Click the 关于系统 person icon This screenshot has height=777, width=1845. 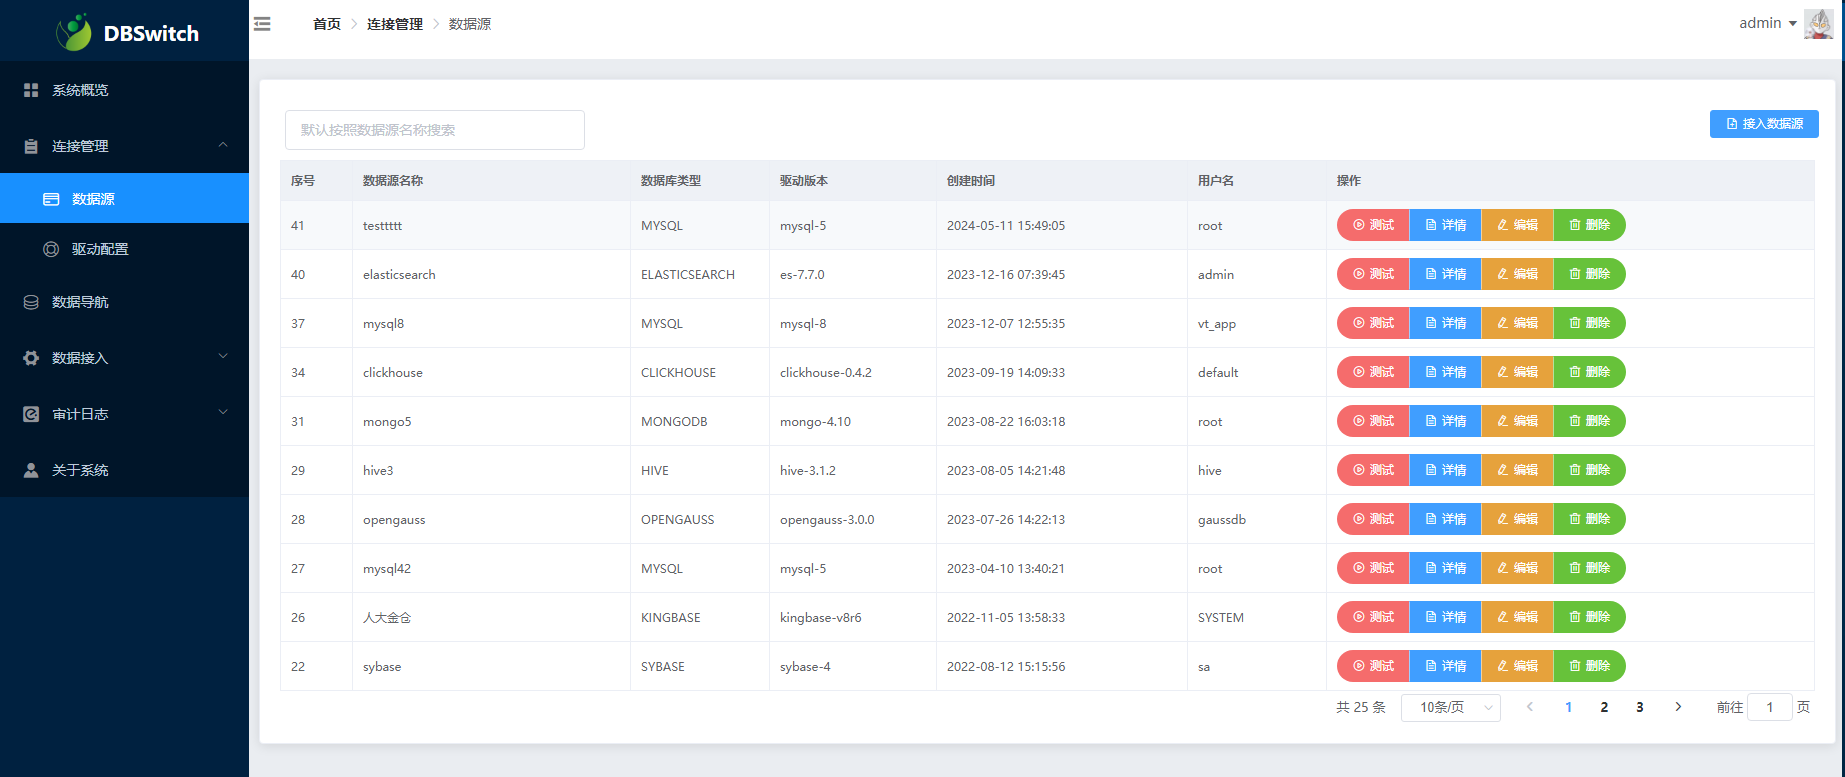[x=31, y=470]
